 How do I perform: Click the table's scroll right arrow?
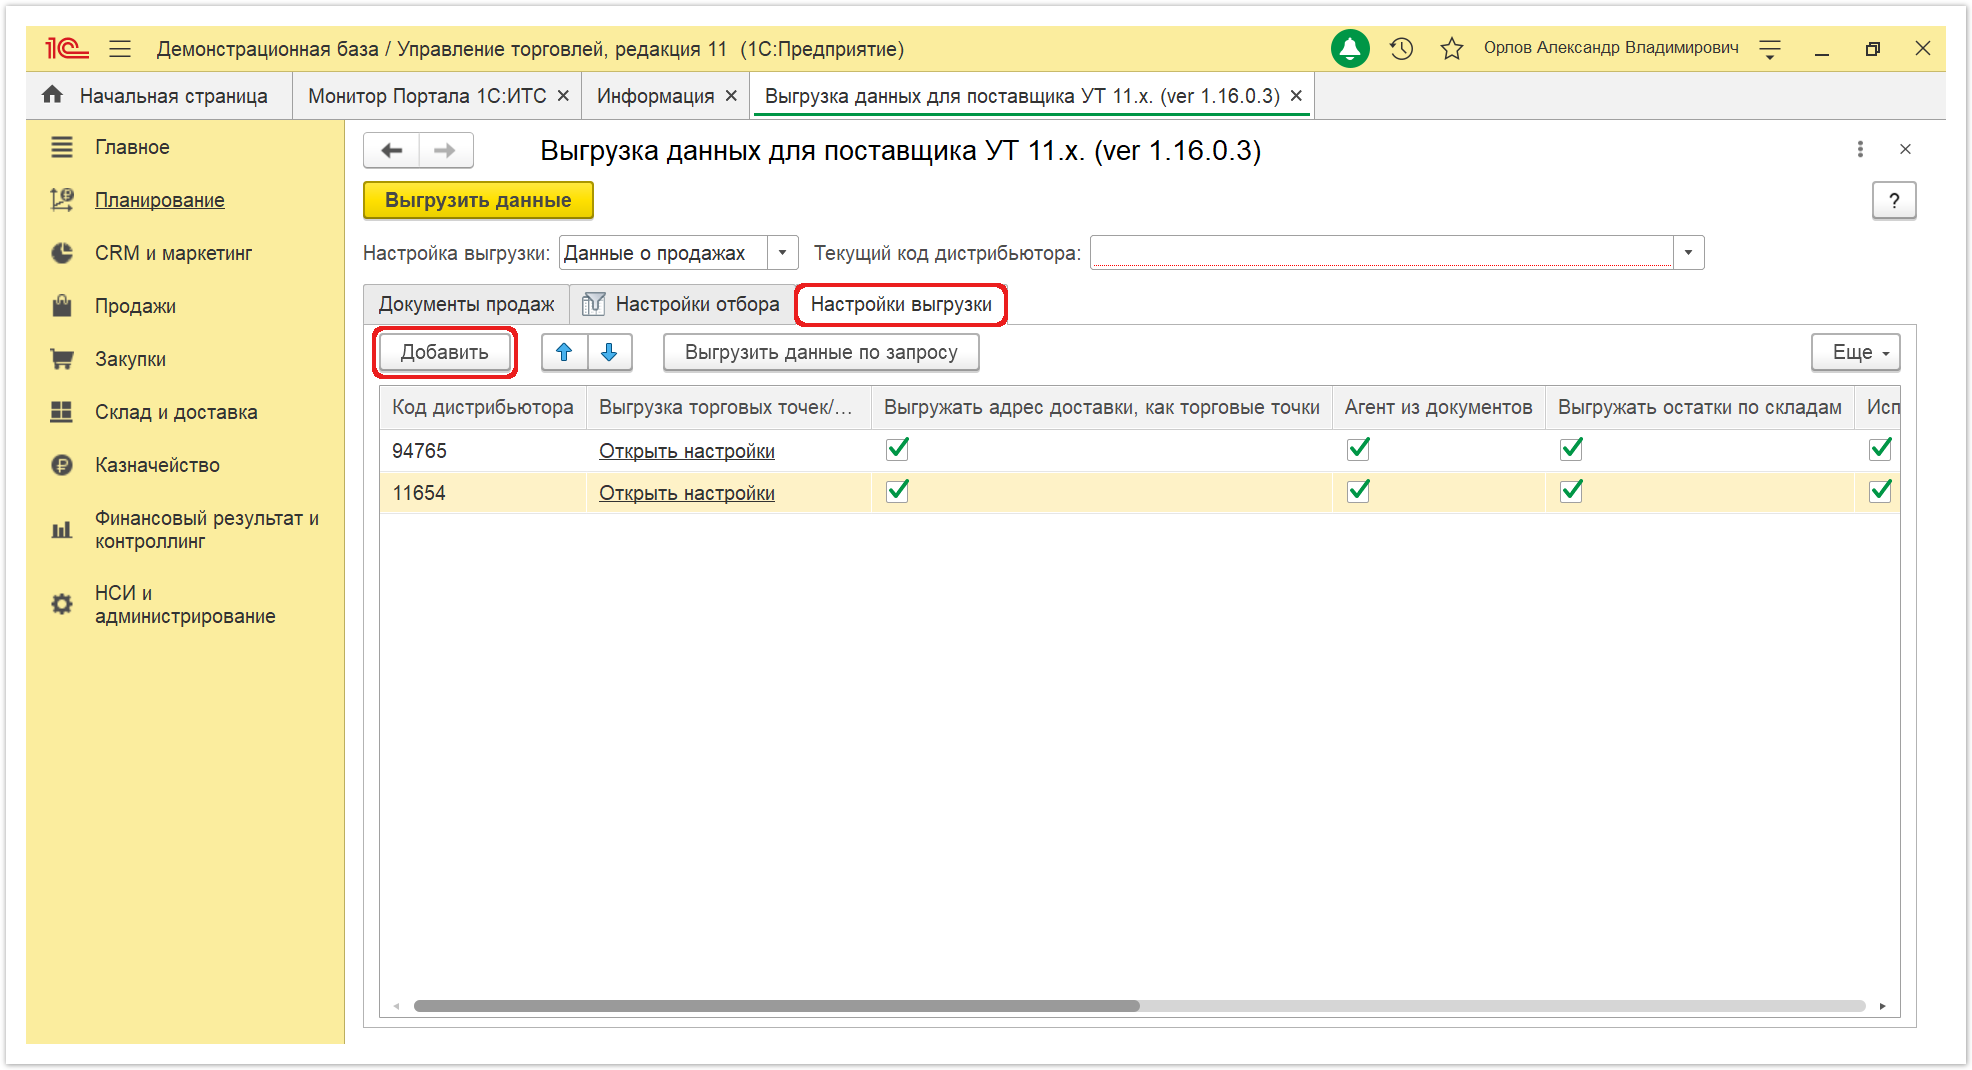(1882, 1006)
